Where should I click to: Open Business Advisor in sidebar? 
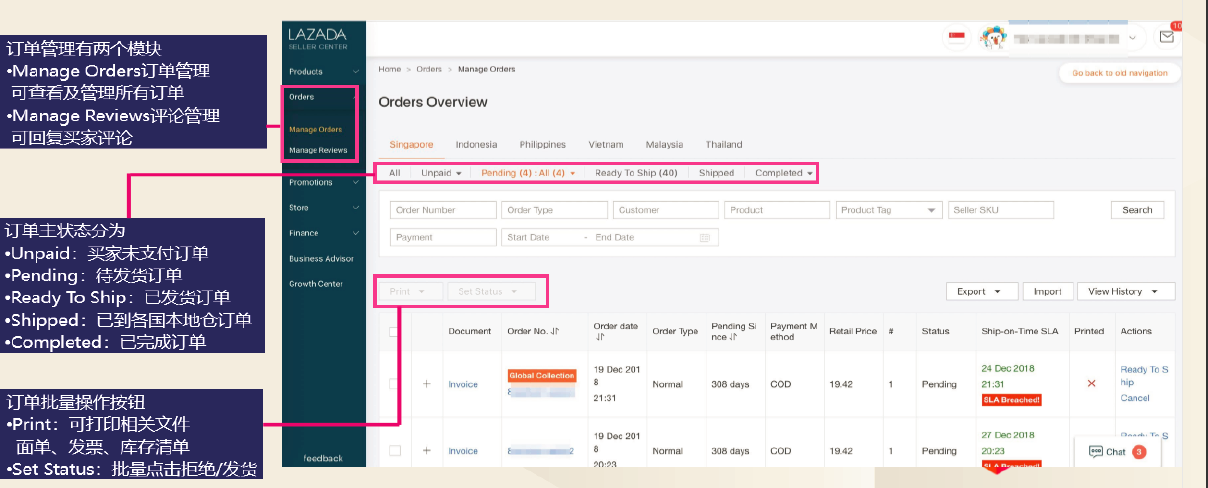321,258
